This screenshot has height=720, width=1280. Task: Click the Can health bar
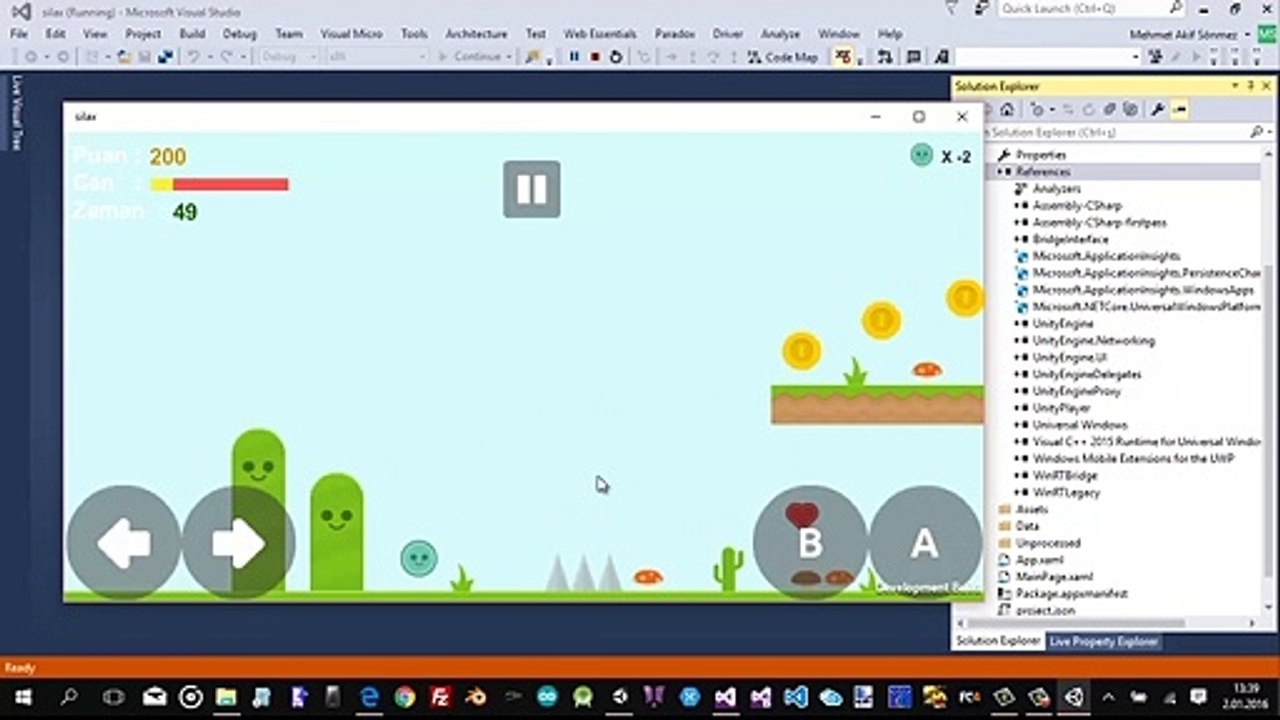coord(219,184)
